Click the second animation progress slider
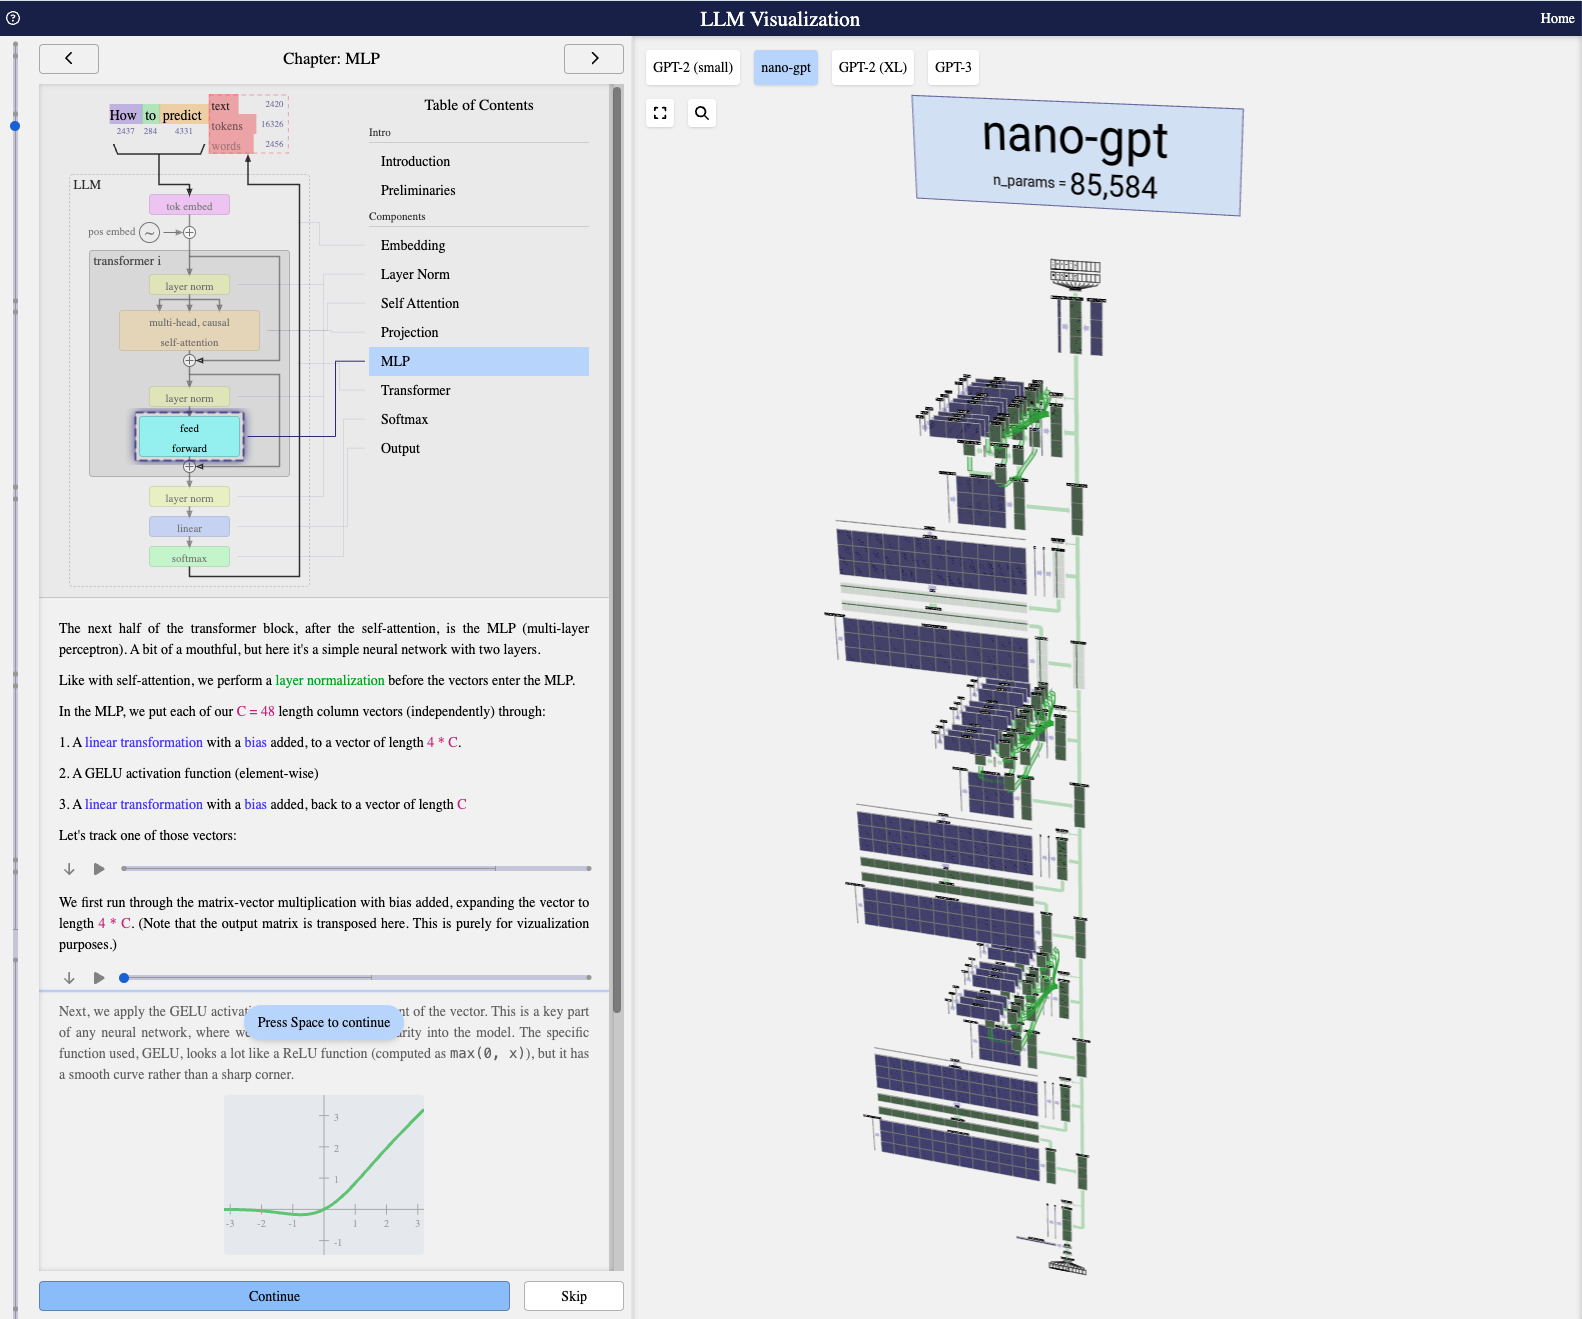The height and width of the screenshot is (1319, 1582). 356,978
